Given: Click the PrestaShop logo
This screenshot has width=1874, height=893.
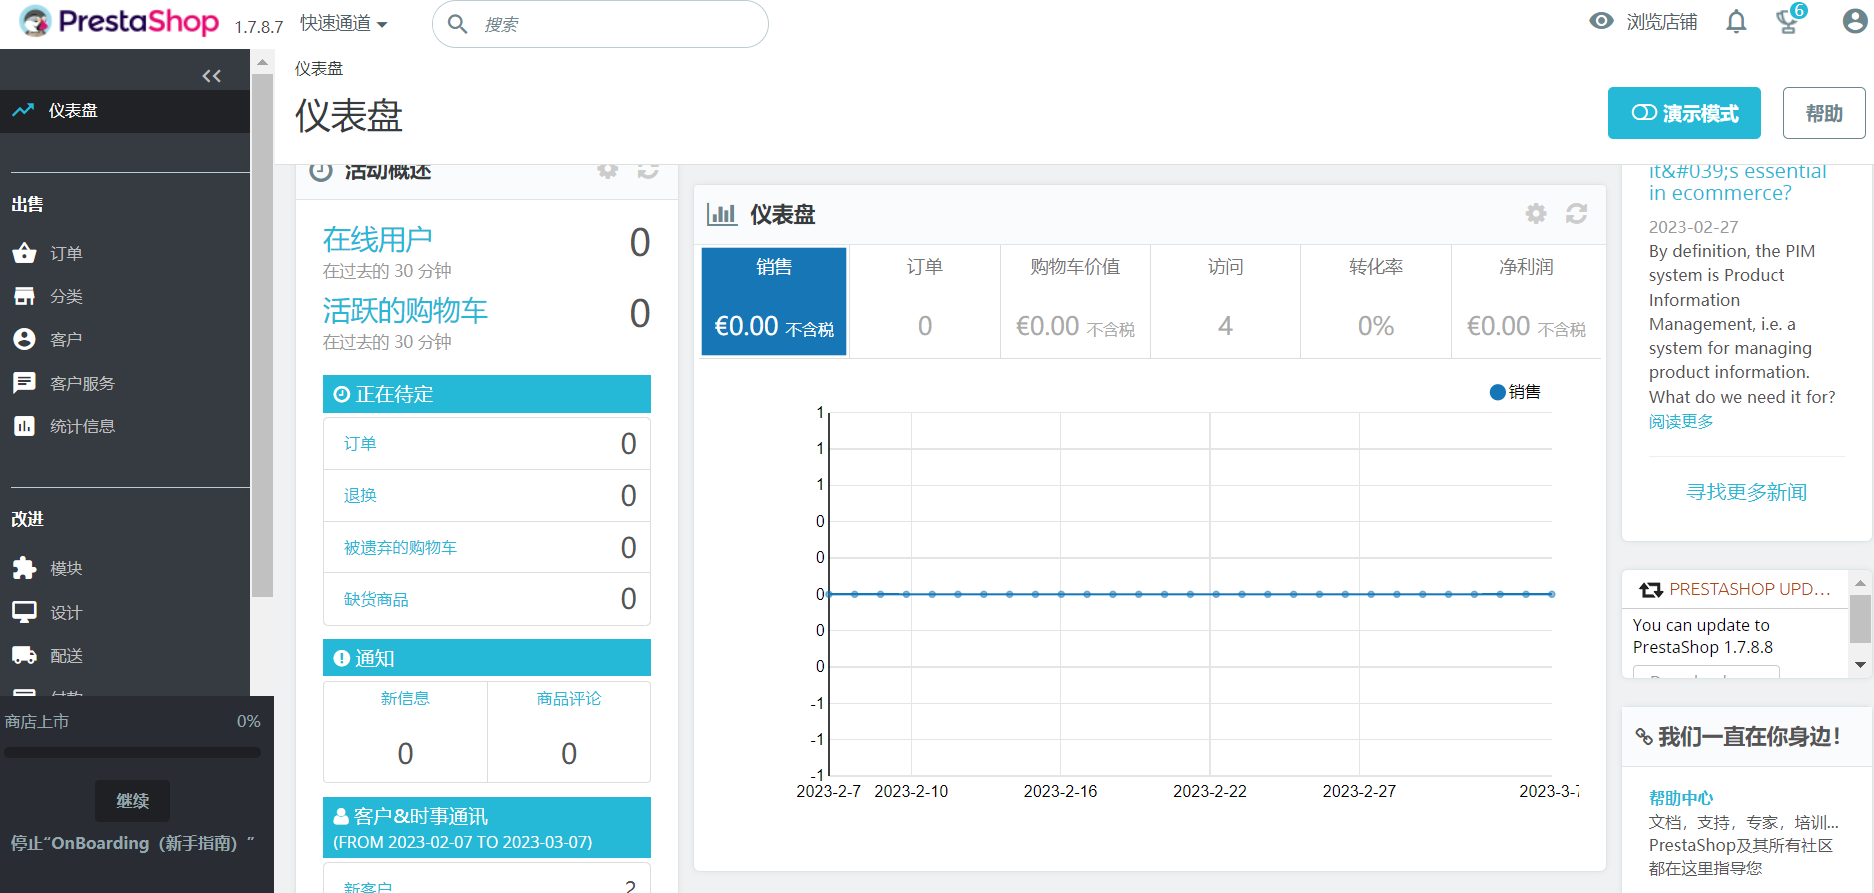Looking at the screenshot, I should click(120, 22).
